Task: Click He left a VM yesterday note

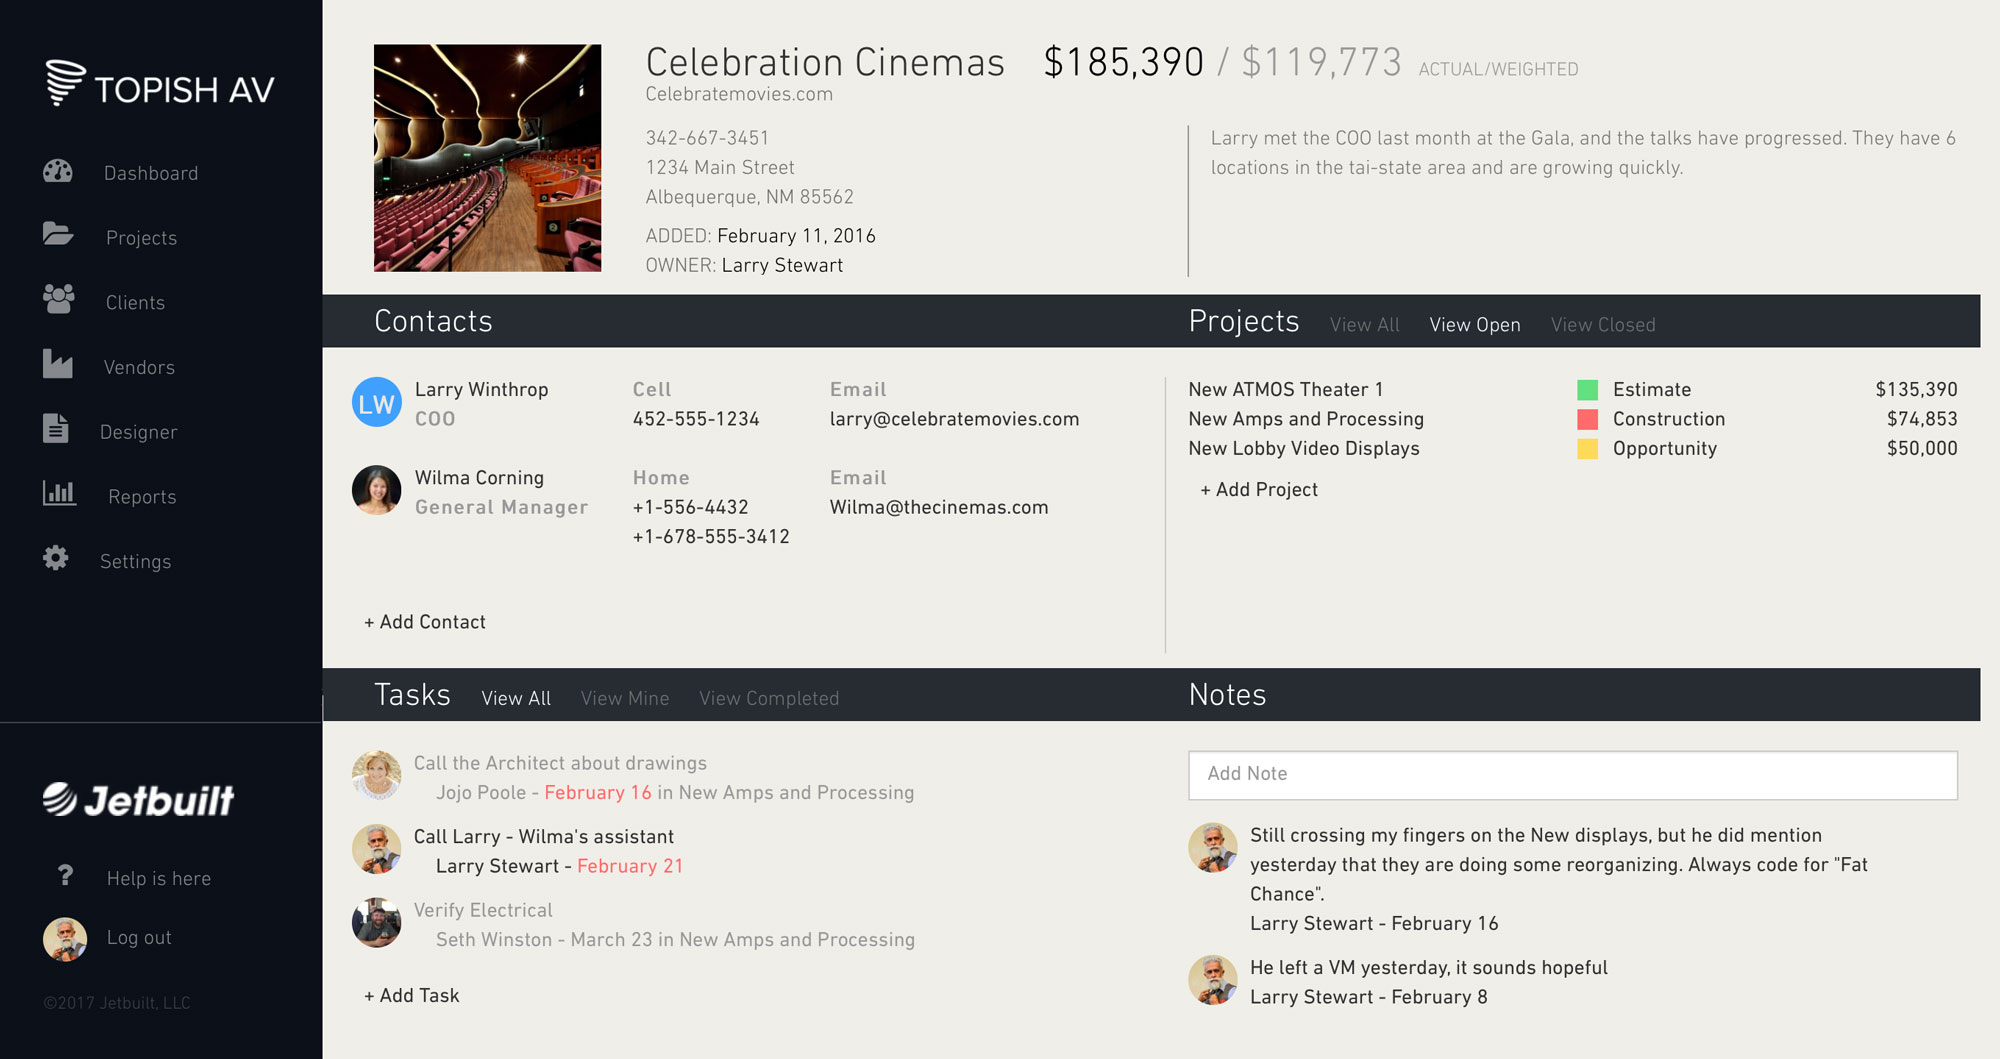Action: pos(1429,968)
